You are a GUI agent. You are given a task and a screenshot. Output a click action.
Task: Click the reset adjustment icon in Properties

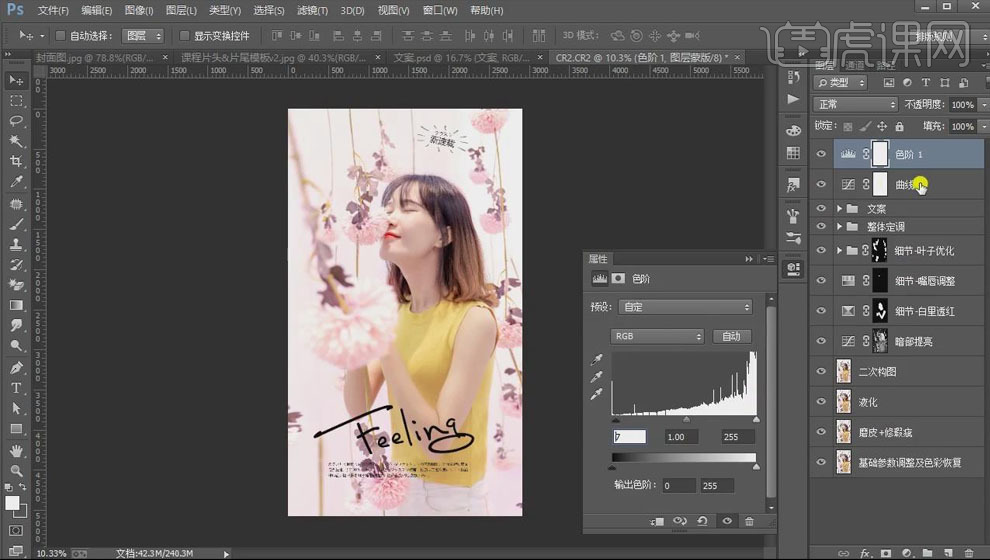pos(702,521)
